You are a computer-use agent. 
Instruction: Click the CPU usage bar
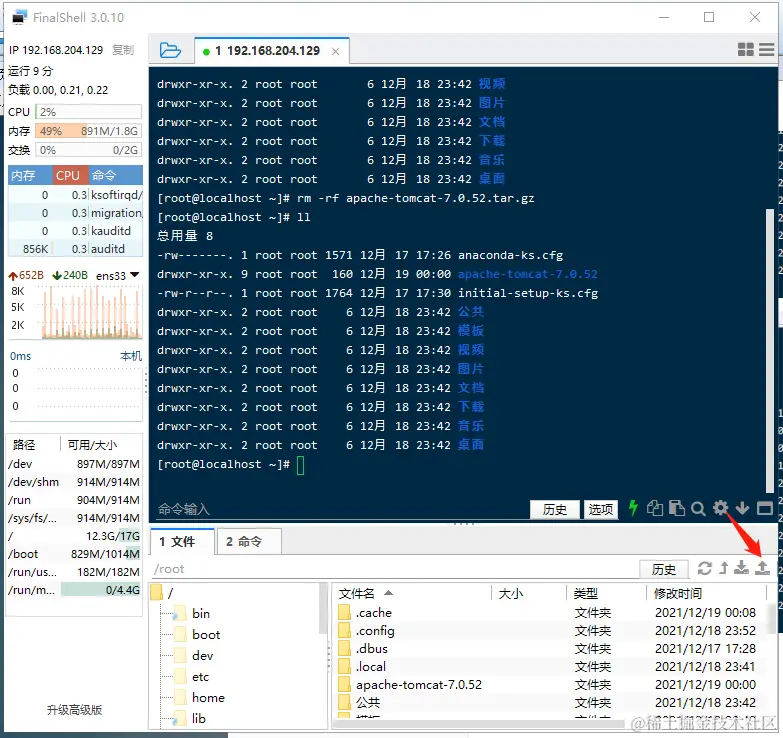(x=88, y=112)
